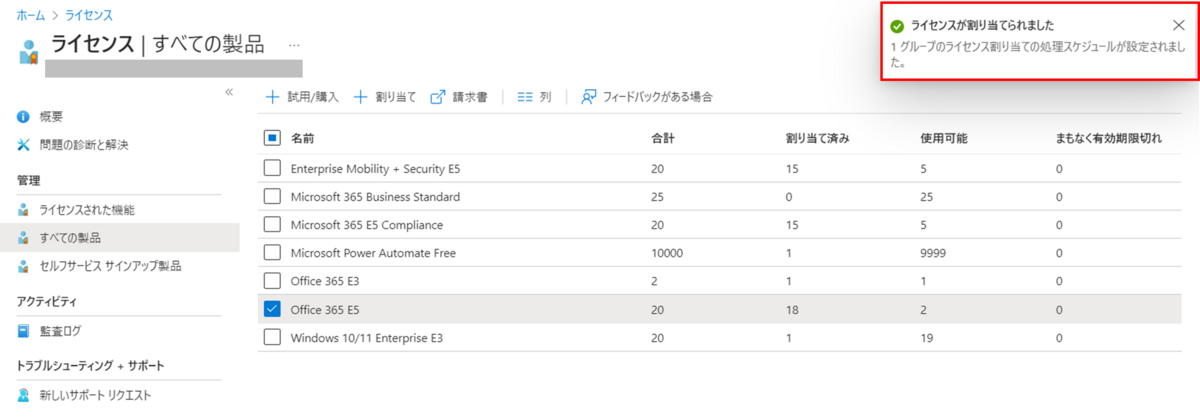
Task: Check Windows 10/11 Enterprise E3 checkbox
Action: 272,338
